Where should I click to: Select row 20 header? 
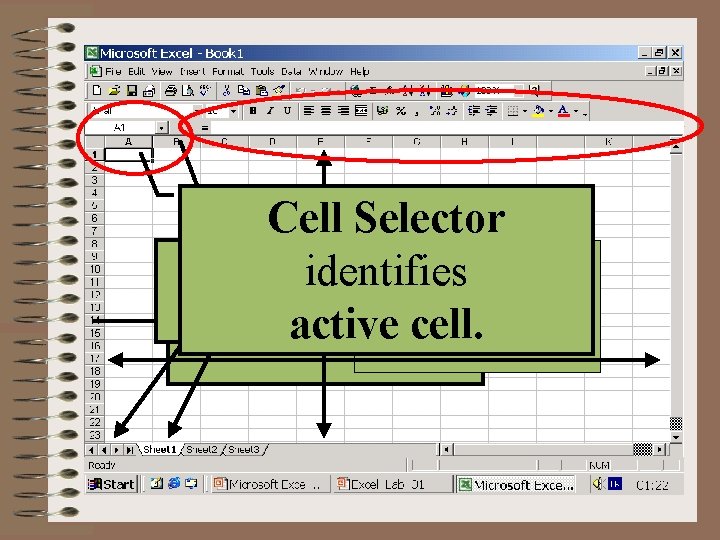point(95,396)
